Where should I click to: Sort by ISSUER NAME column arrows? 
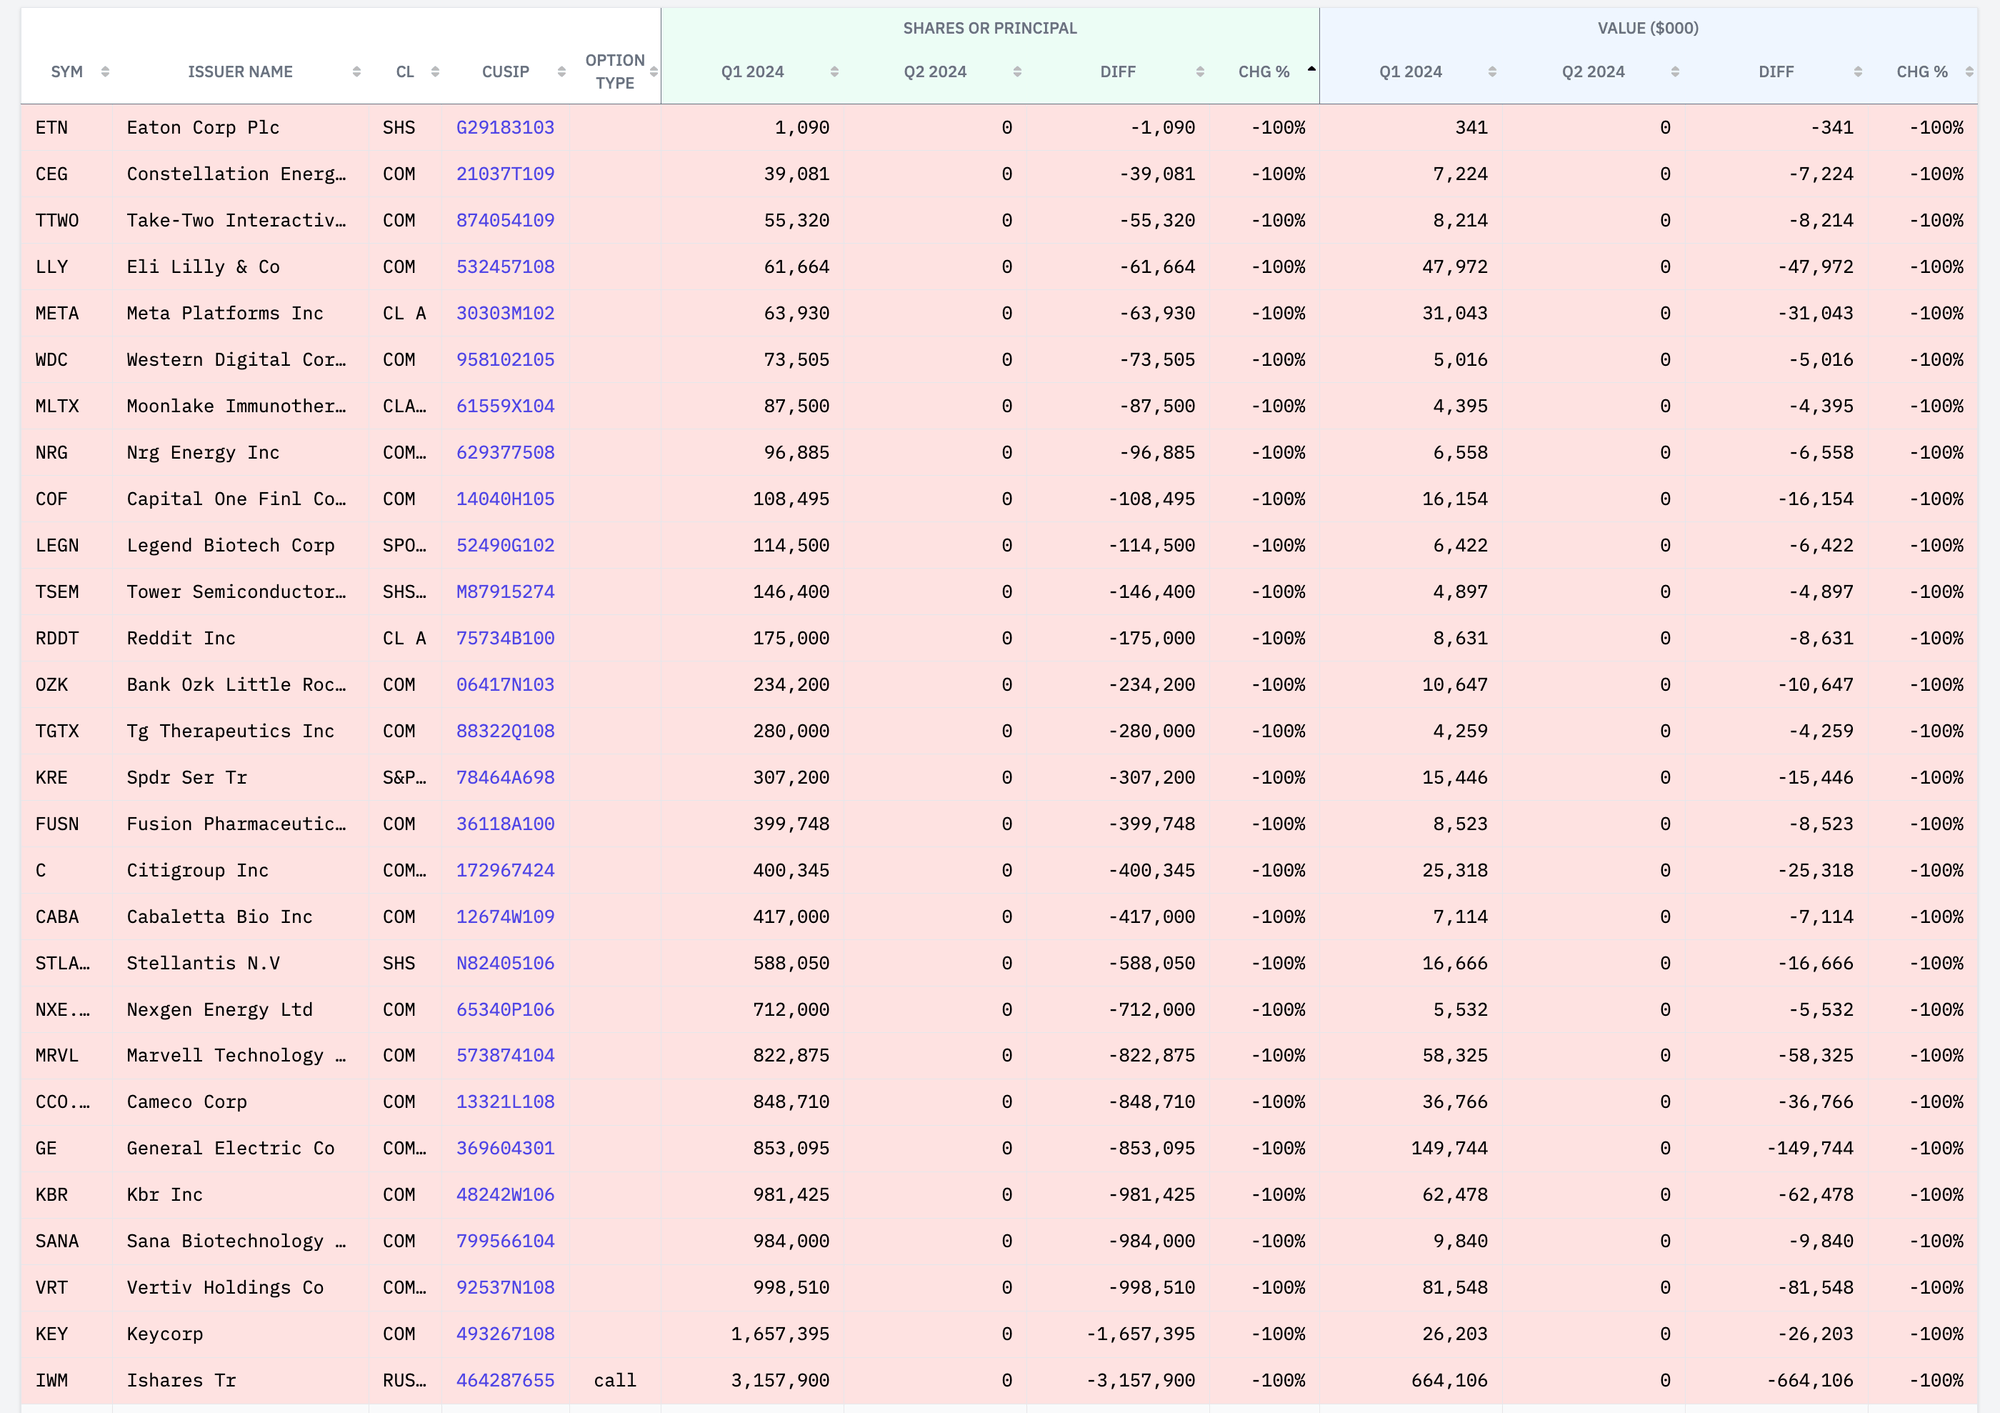point(356,72)
